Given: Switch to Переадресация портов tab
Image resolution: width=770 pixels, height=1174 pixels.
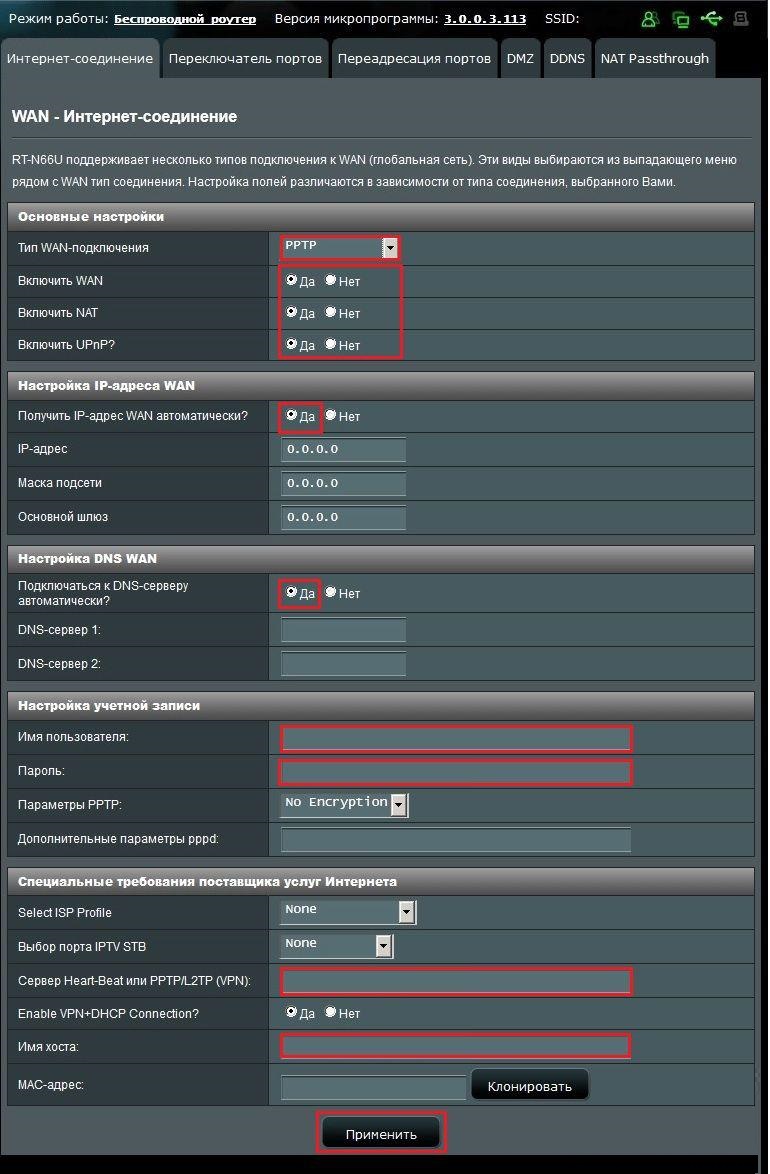Looking at the screenshot, I should [x=414, y=58].
